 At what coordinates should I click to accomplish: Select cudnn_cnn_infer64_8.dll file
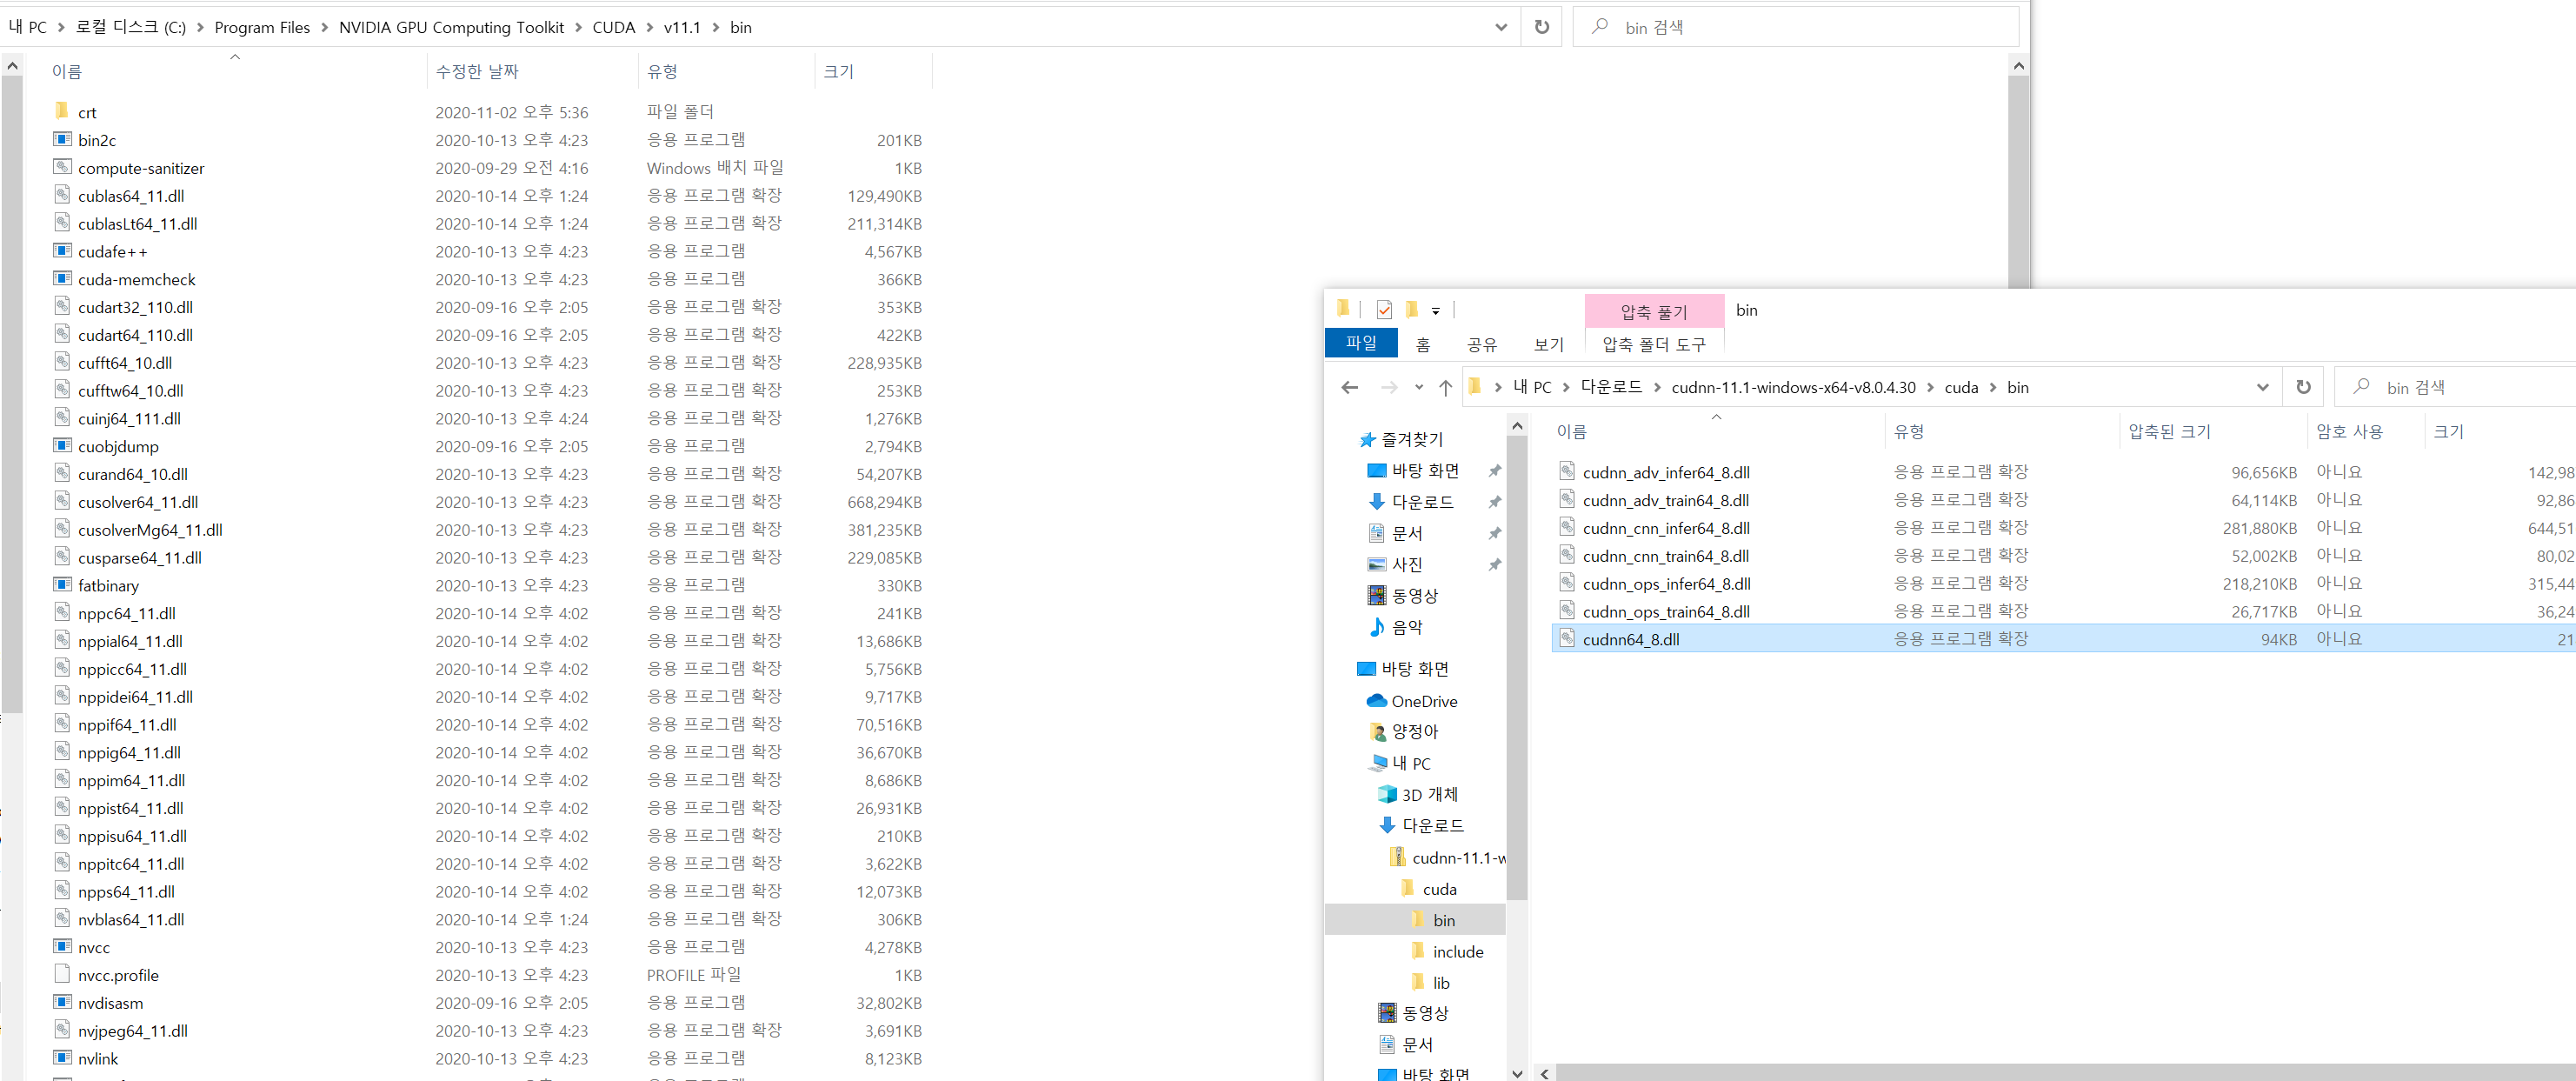pyautogui.click(x=1665, y=528)
